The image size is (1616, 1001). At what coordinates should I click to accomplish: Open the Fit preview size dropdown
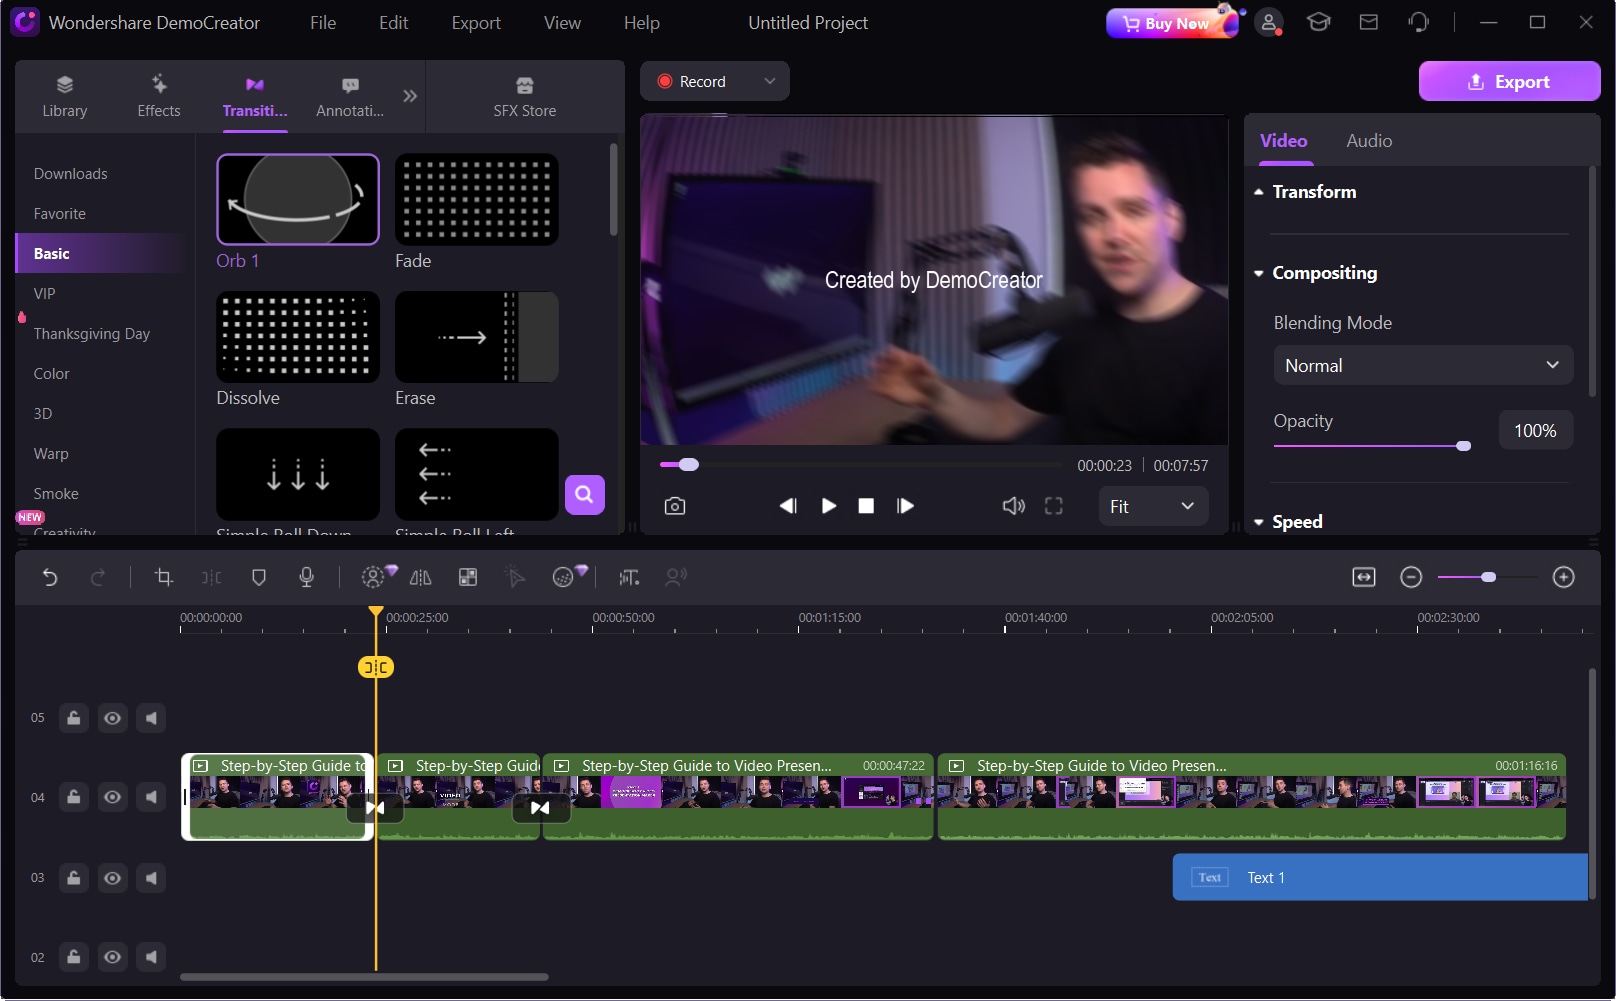click(x=1152, y=507)
